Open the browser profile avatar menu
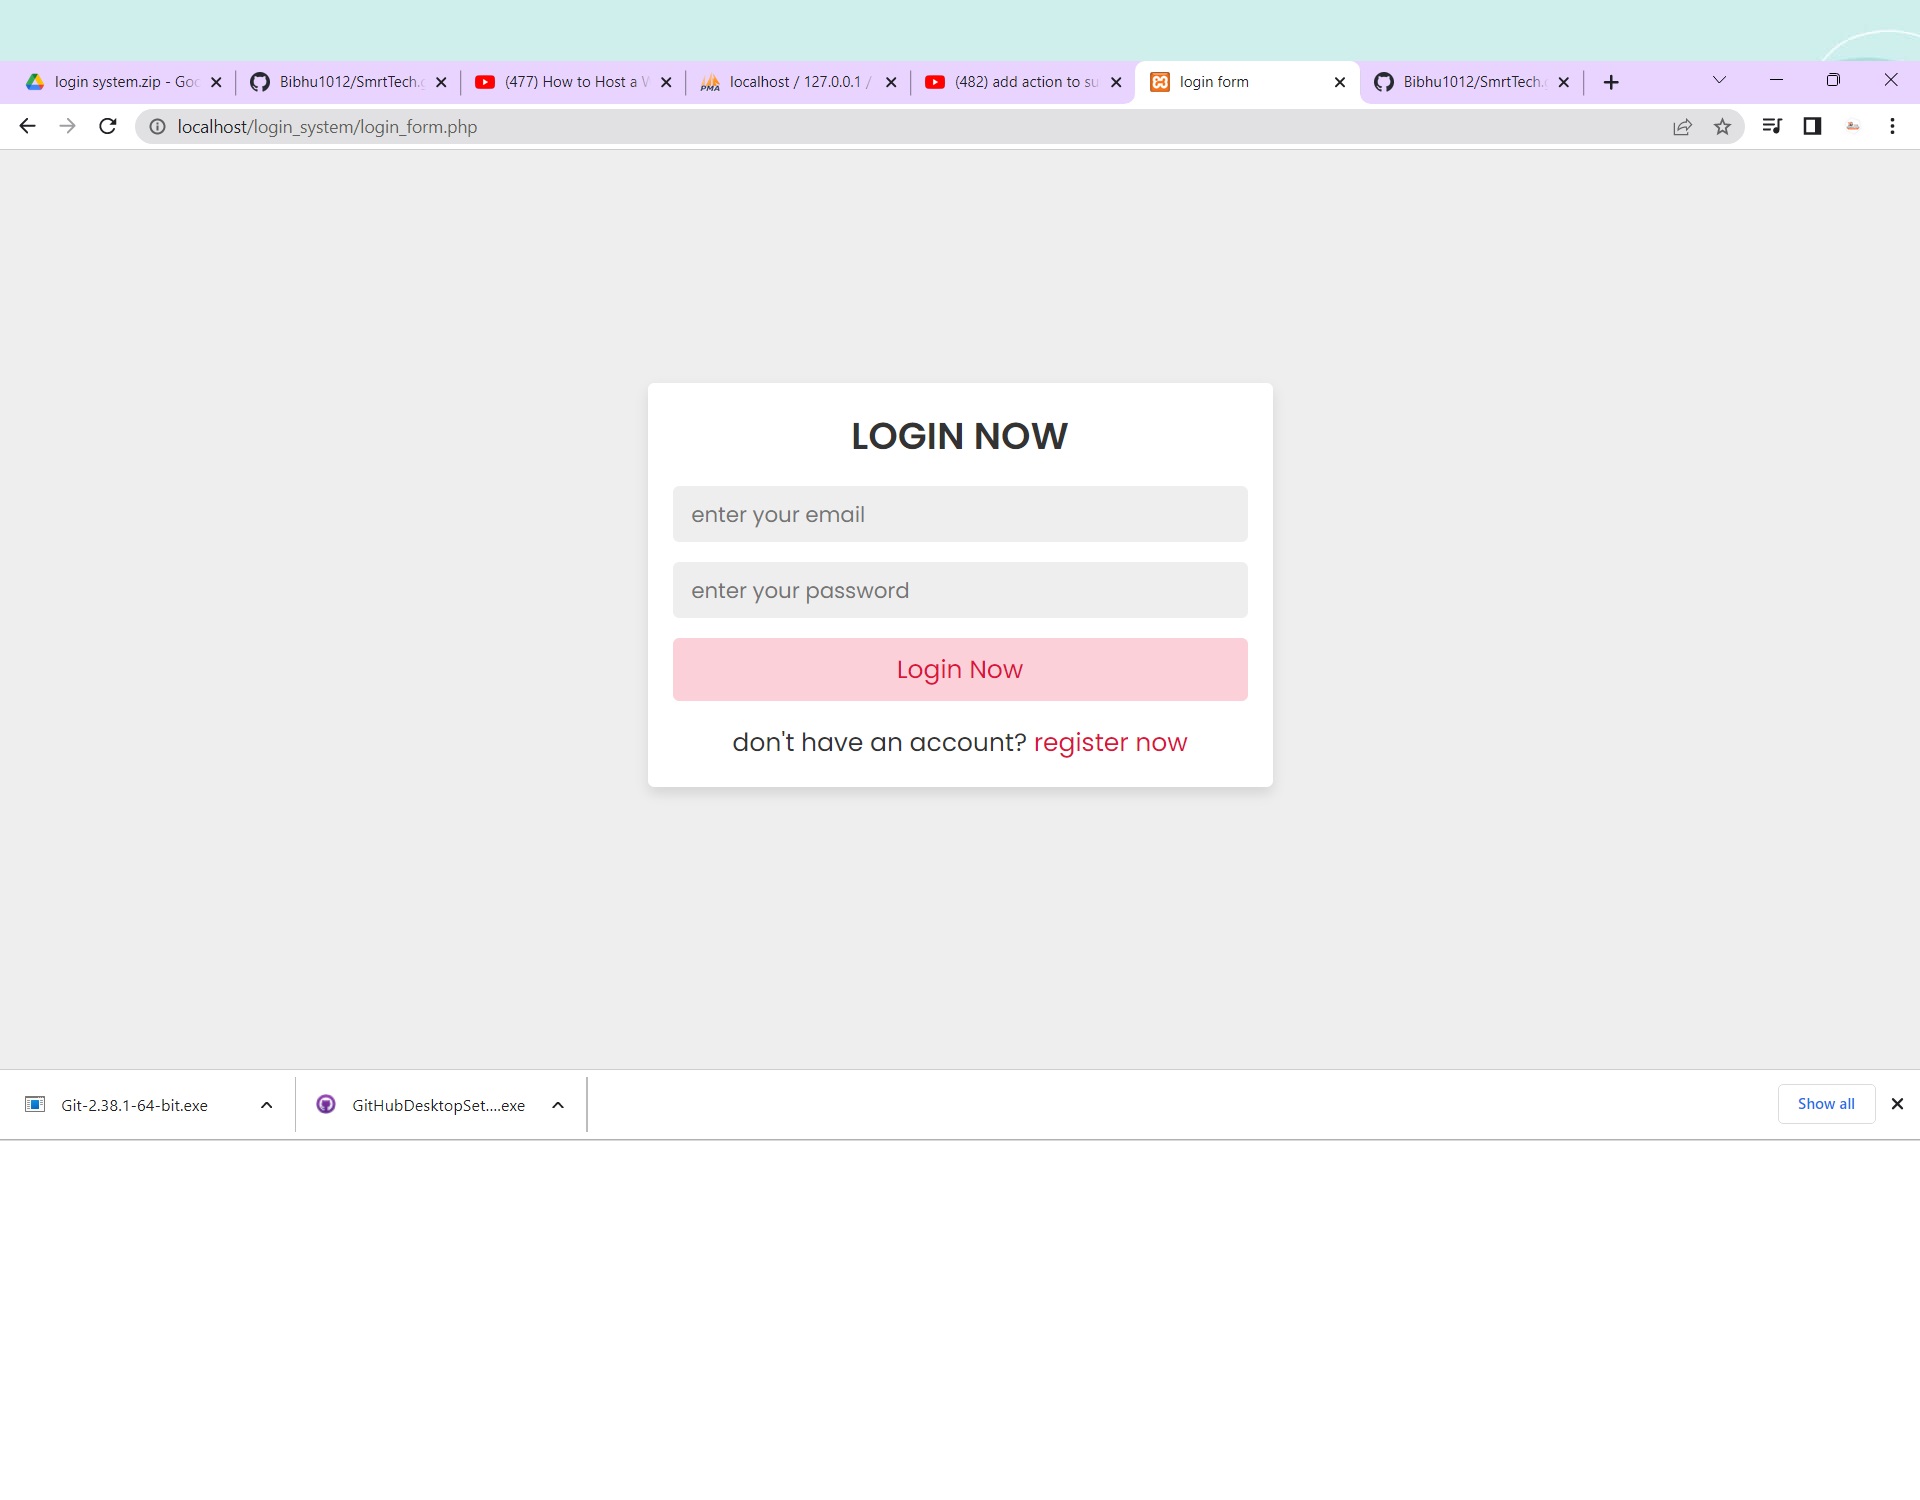The image size is (1920, 1500). pyautogui.click(x=1852, y=126)
